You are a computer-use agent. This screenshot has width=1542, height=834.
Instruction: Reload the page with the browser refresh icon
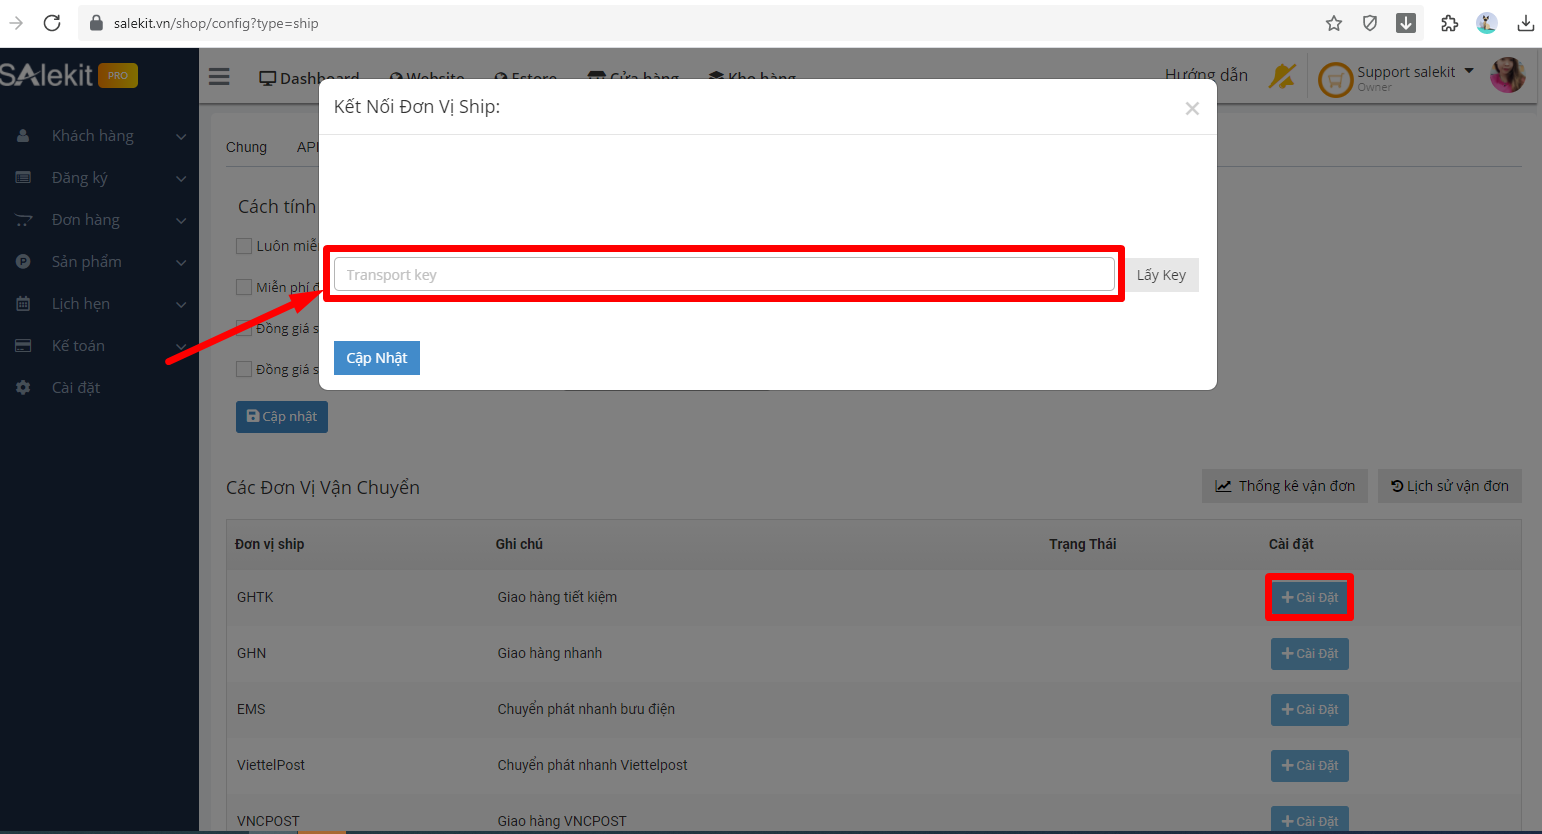[x=52, y=23]
